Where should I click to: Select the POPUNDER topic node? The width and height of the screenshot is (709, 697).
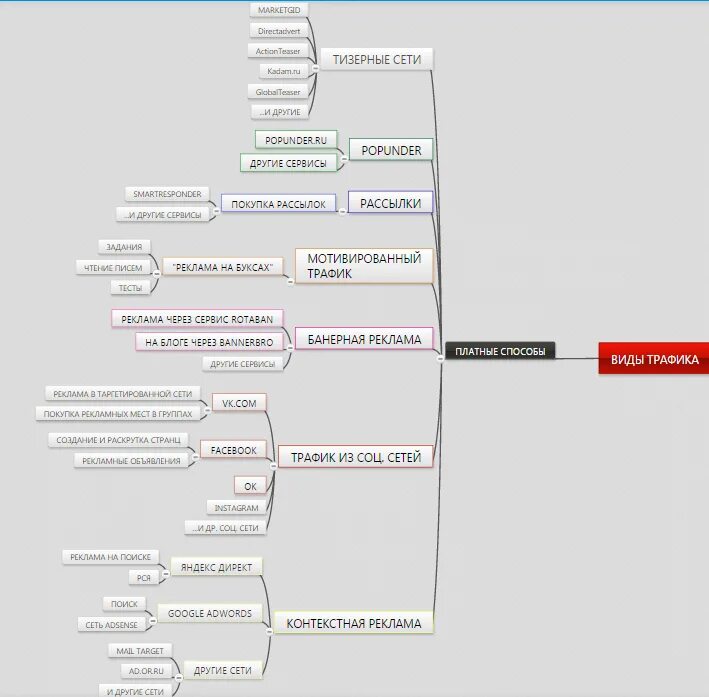pos(391,150)
